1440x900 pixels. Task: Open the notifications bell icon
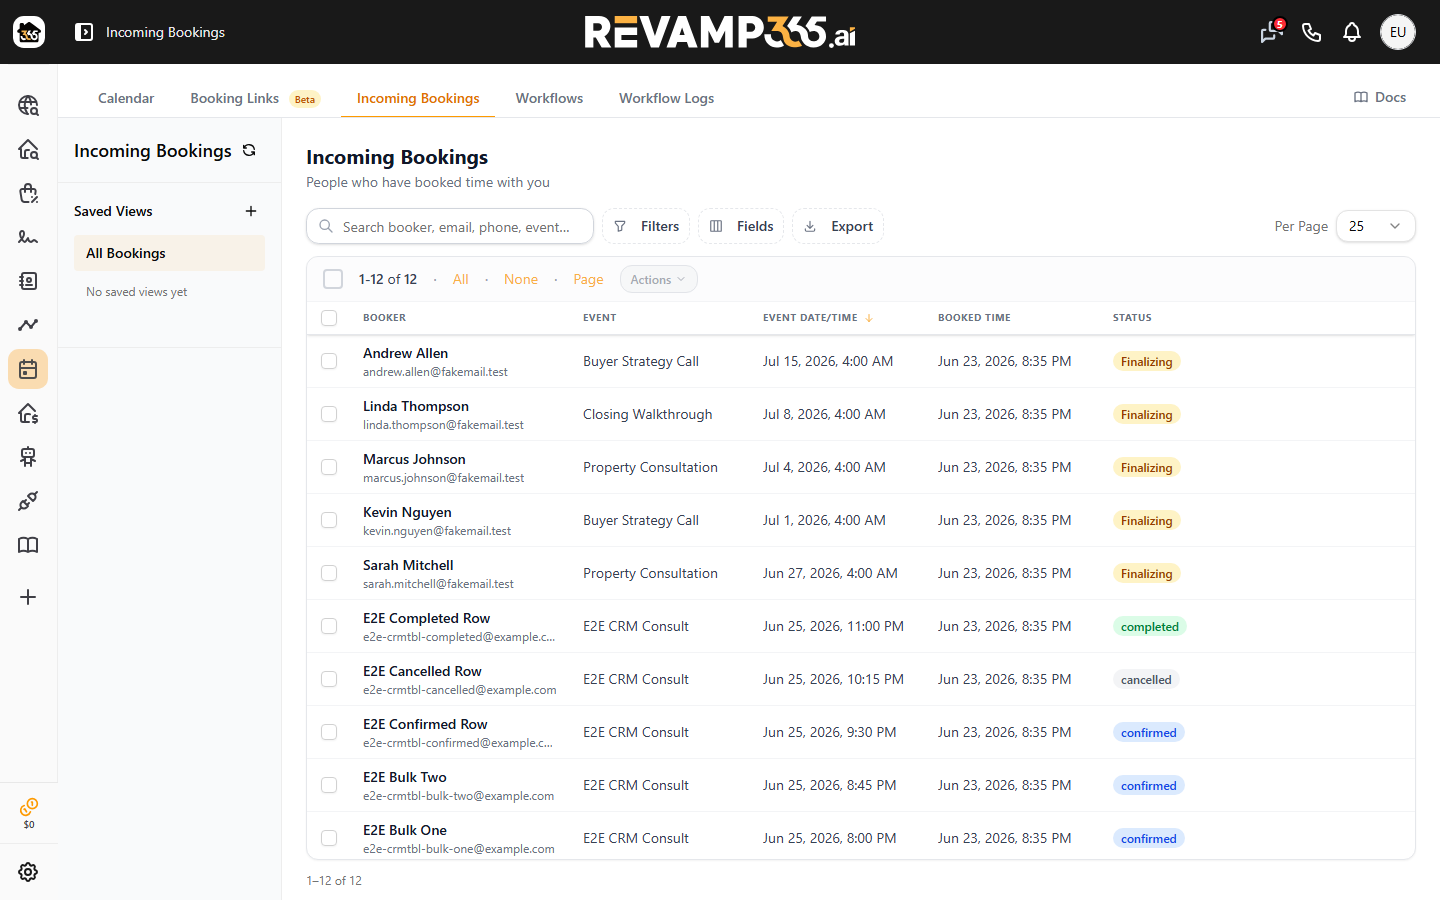1352,32
